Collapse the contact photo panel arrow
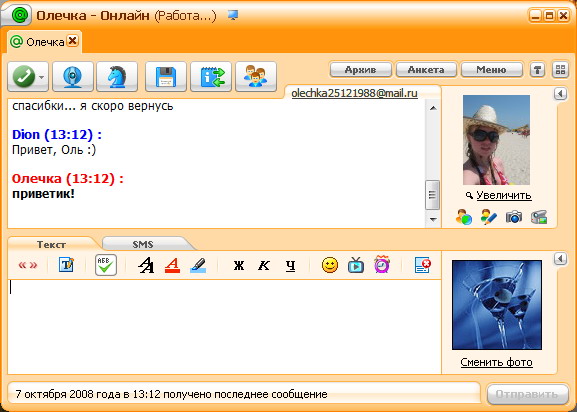The height and width of the screenshot is (412, 577). (x=560, y=94)
